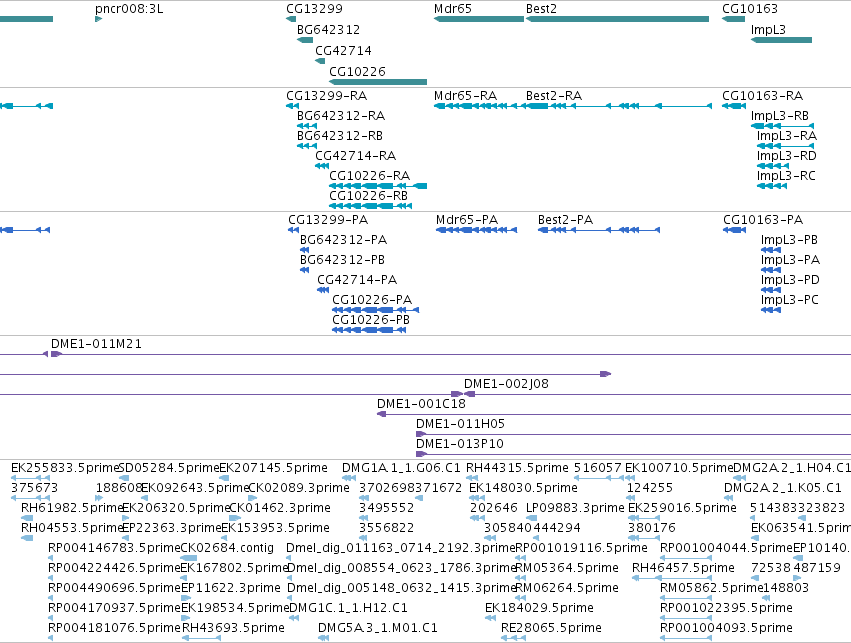This screenshot has width=851, height=643.
Task: Click the RH61982.5prime EST label
Action: 72,508
